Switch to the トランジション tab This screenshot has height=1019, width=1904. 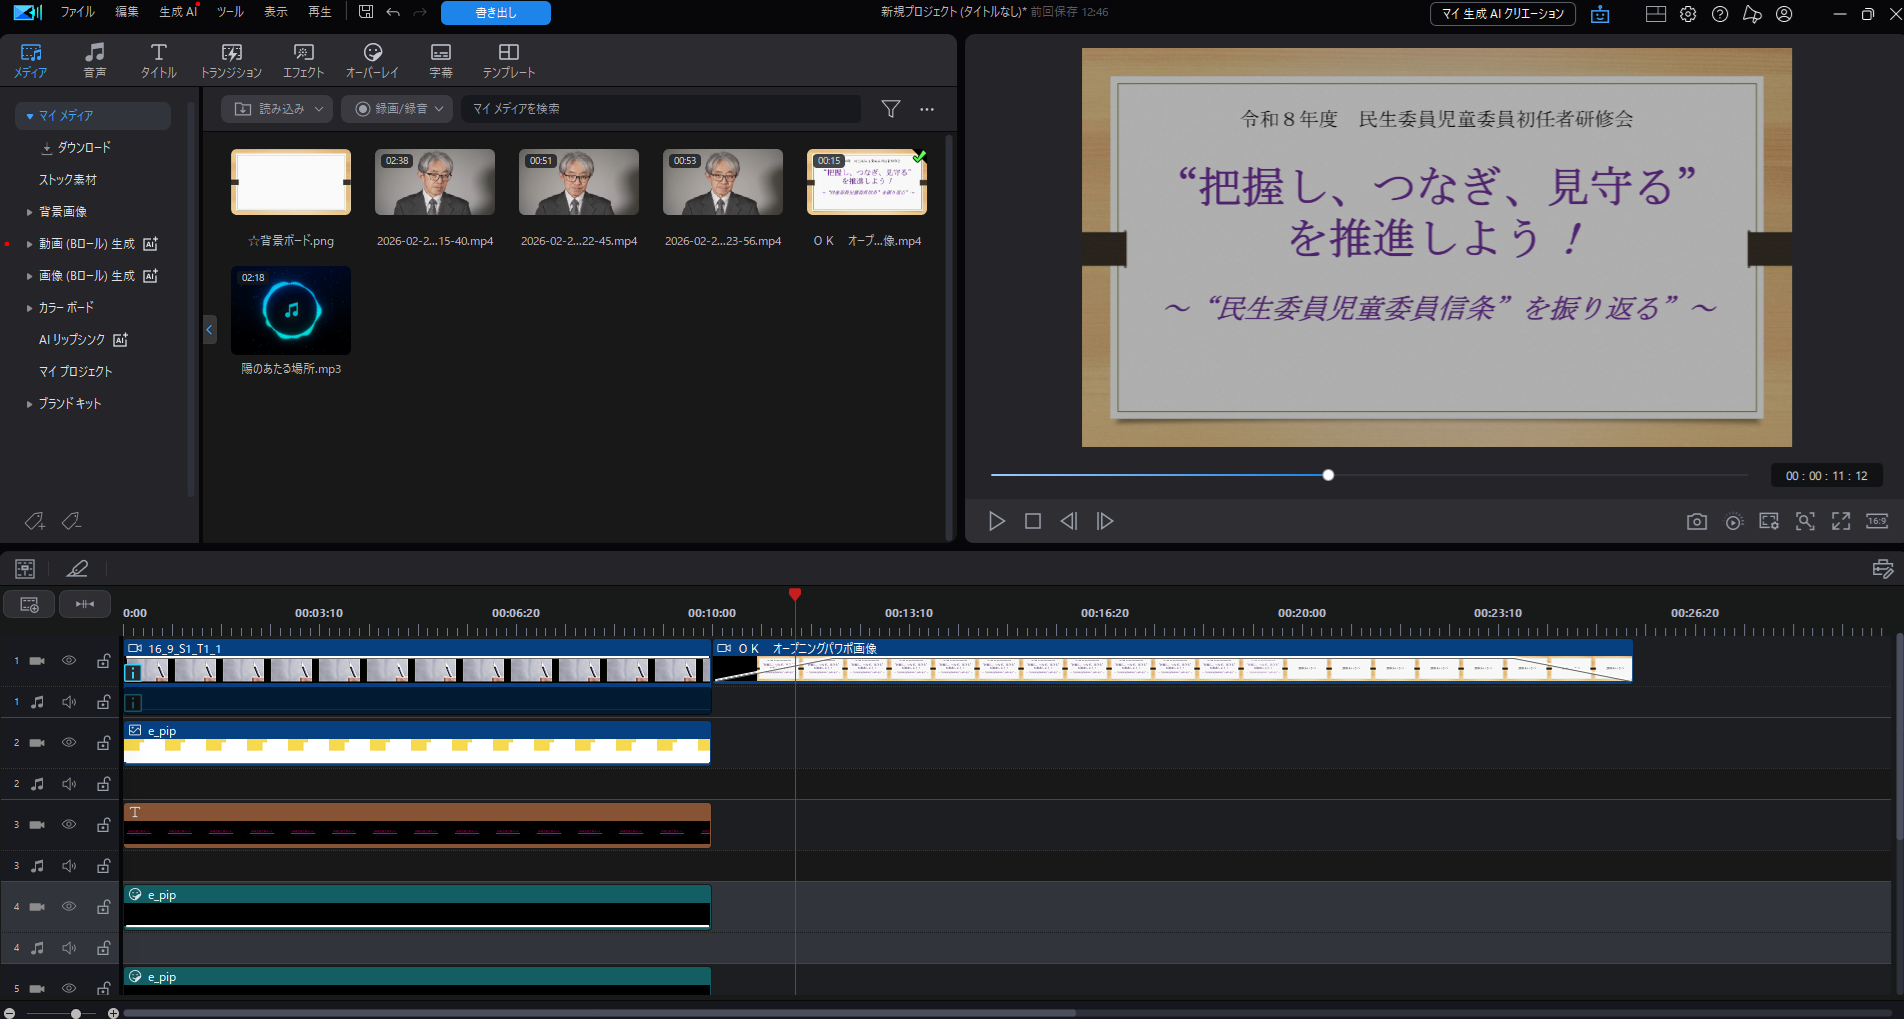click(x=231, y=60)
